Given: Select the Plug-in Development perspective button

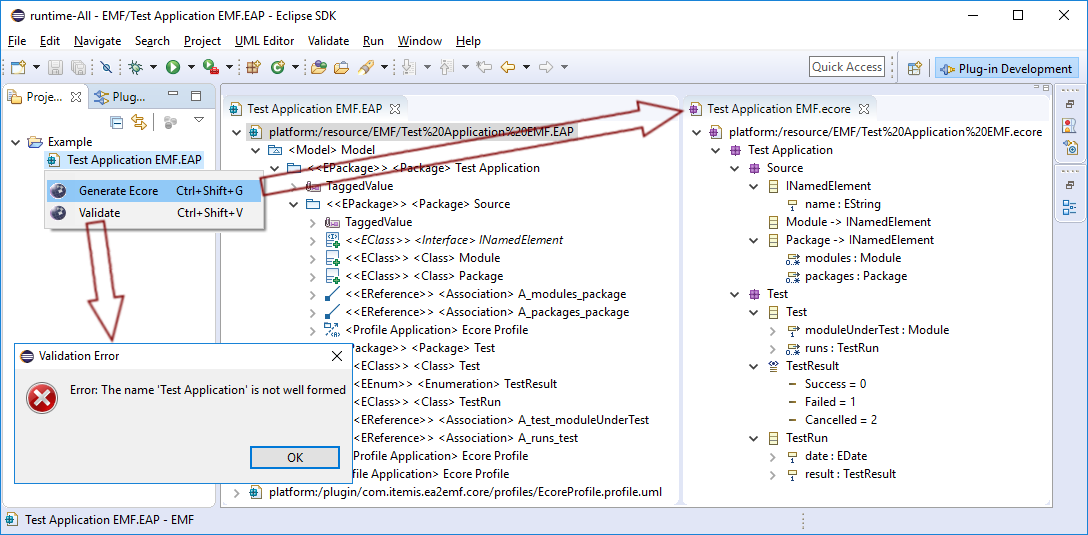Looking at the screenshot, I should (1007, 68).
